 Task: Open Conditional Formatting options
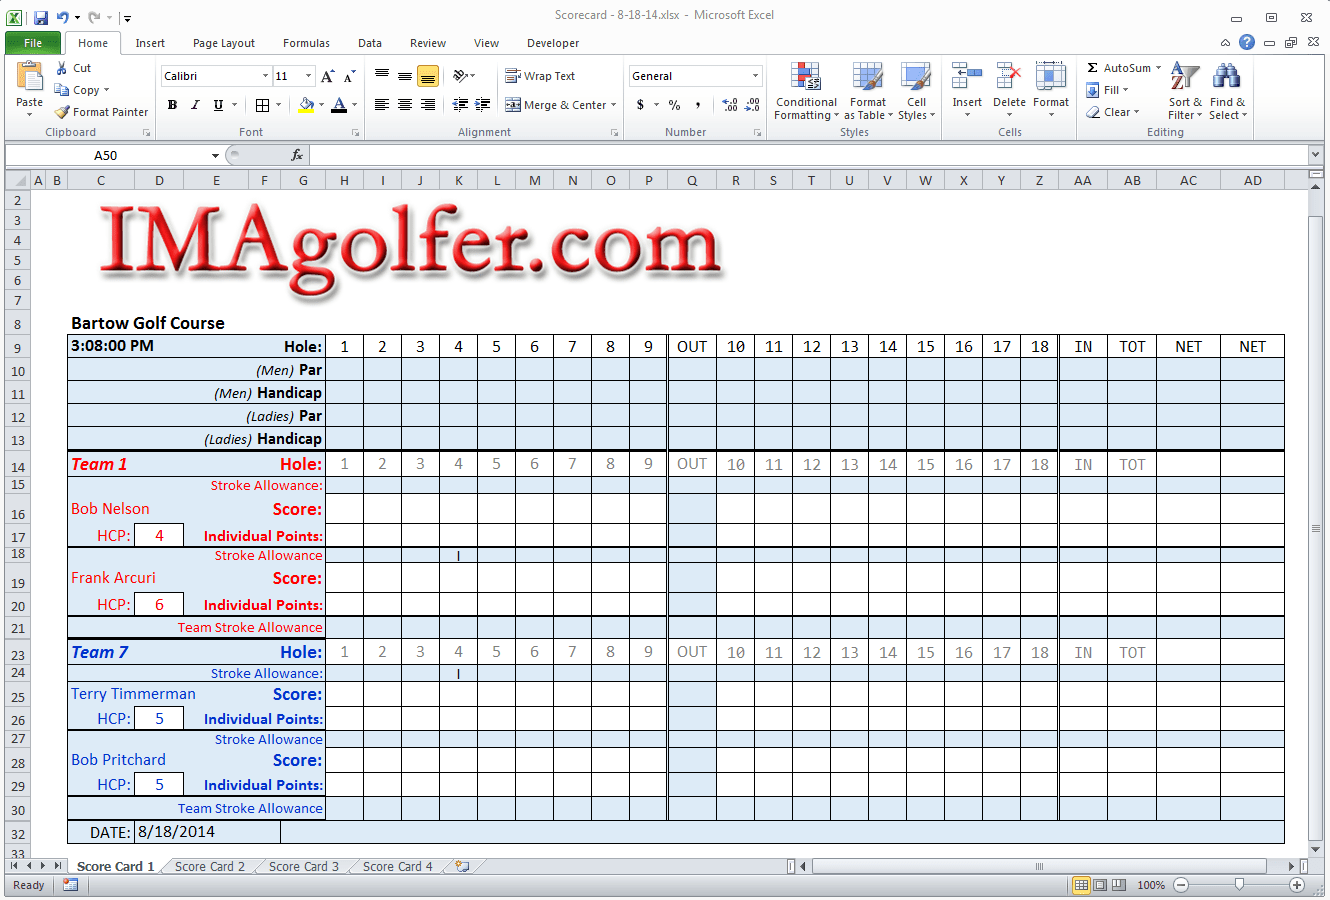point(806,90)
